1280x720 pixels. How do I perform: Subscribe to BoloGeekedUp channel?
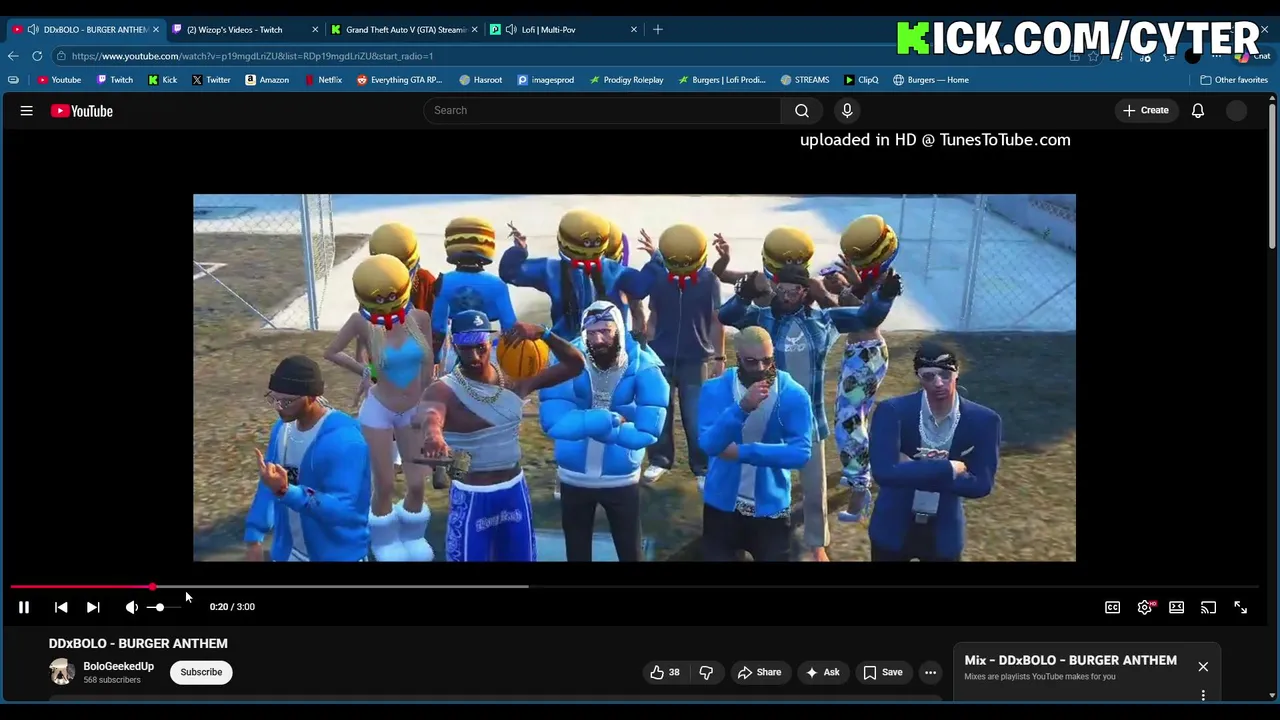point(201,672)
